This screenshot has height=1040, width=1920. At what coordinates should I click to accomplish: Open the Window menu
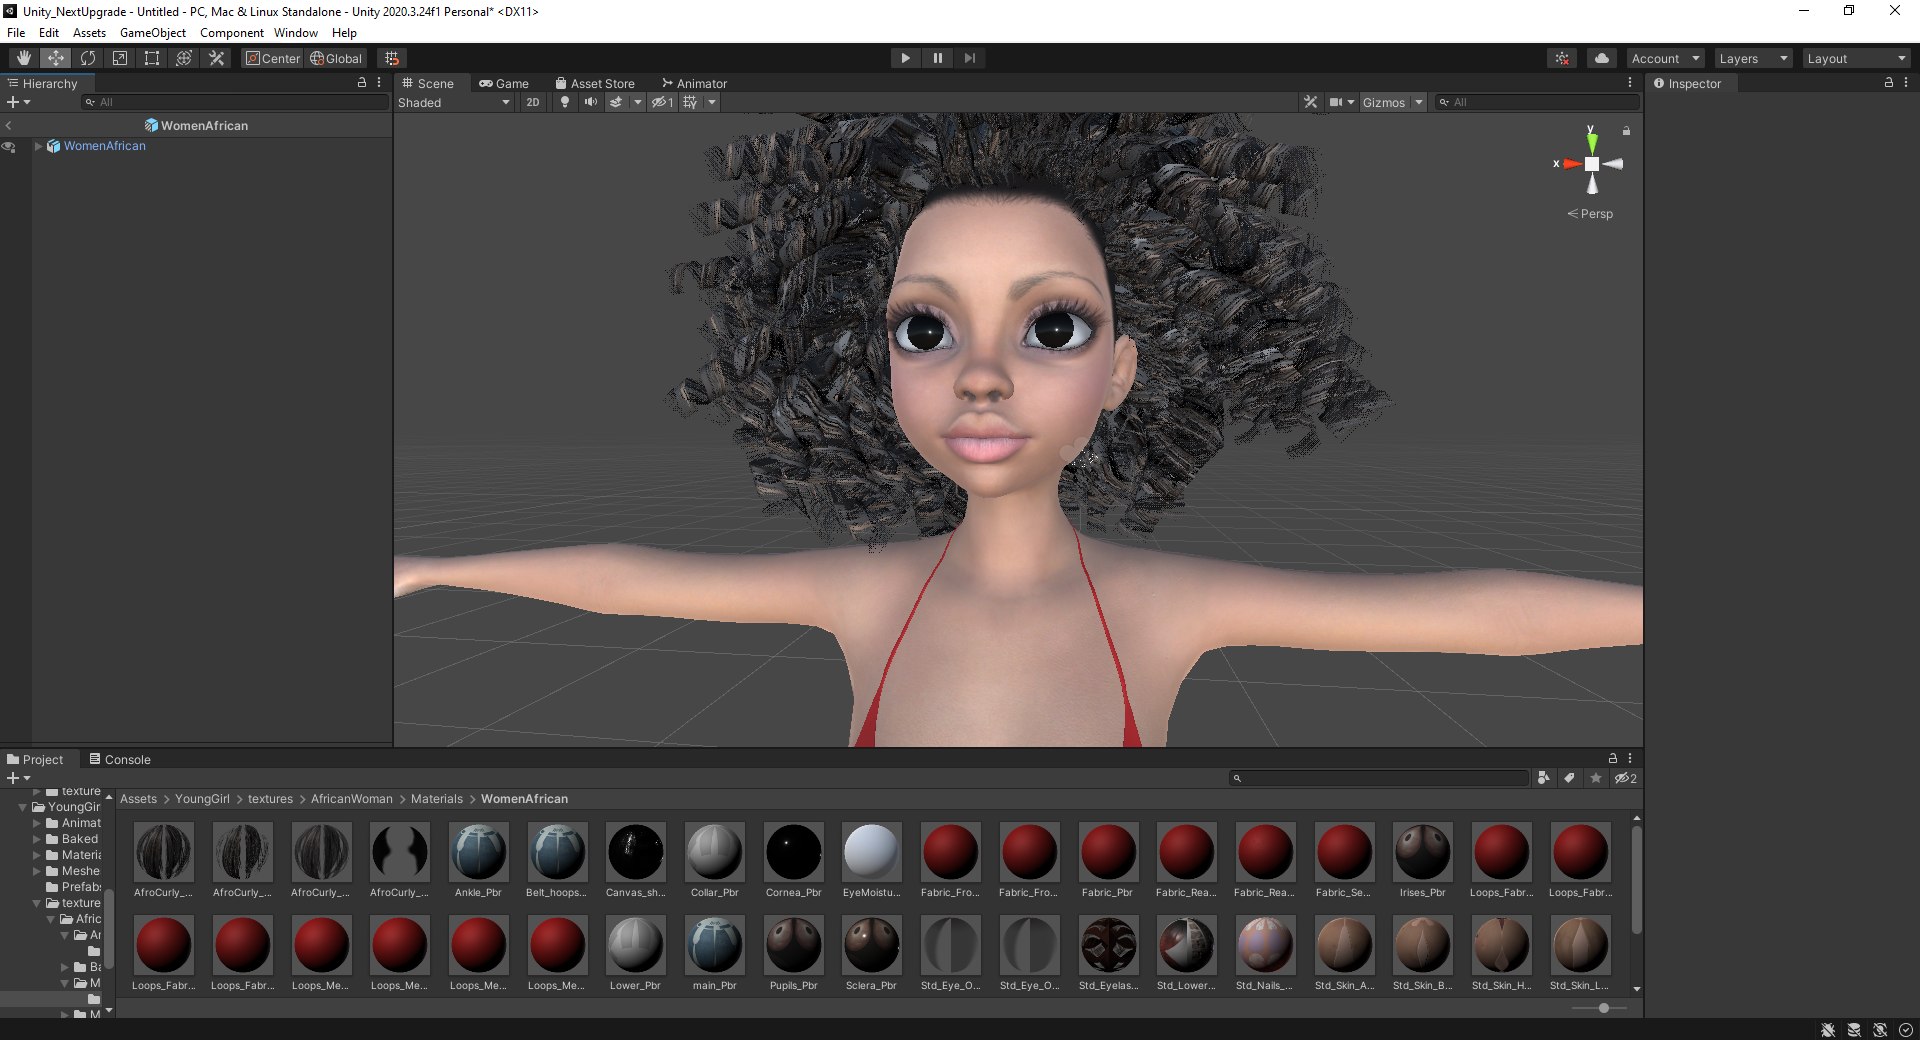[296, 33]
